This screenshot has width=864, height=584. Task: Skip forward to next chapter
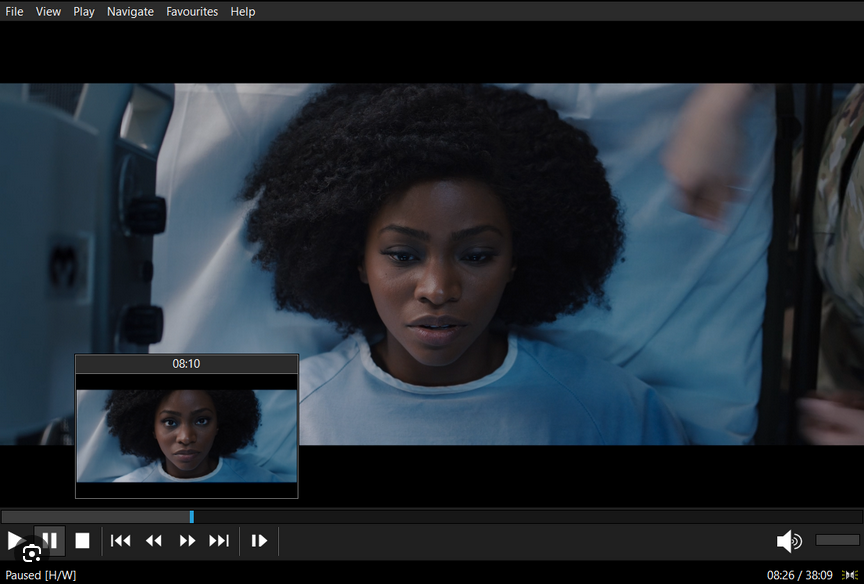219,541
